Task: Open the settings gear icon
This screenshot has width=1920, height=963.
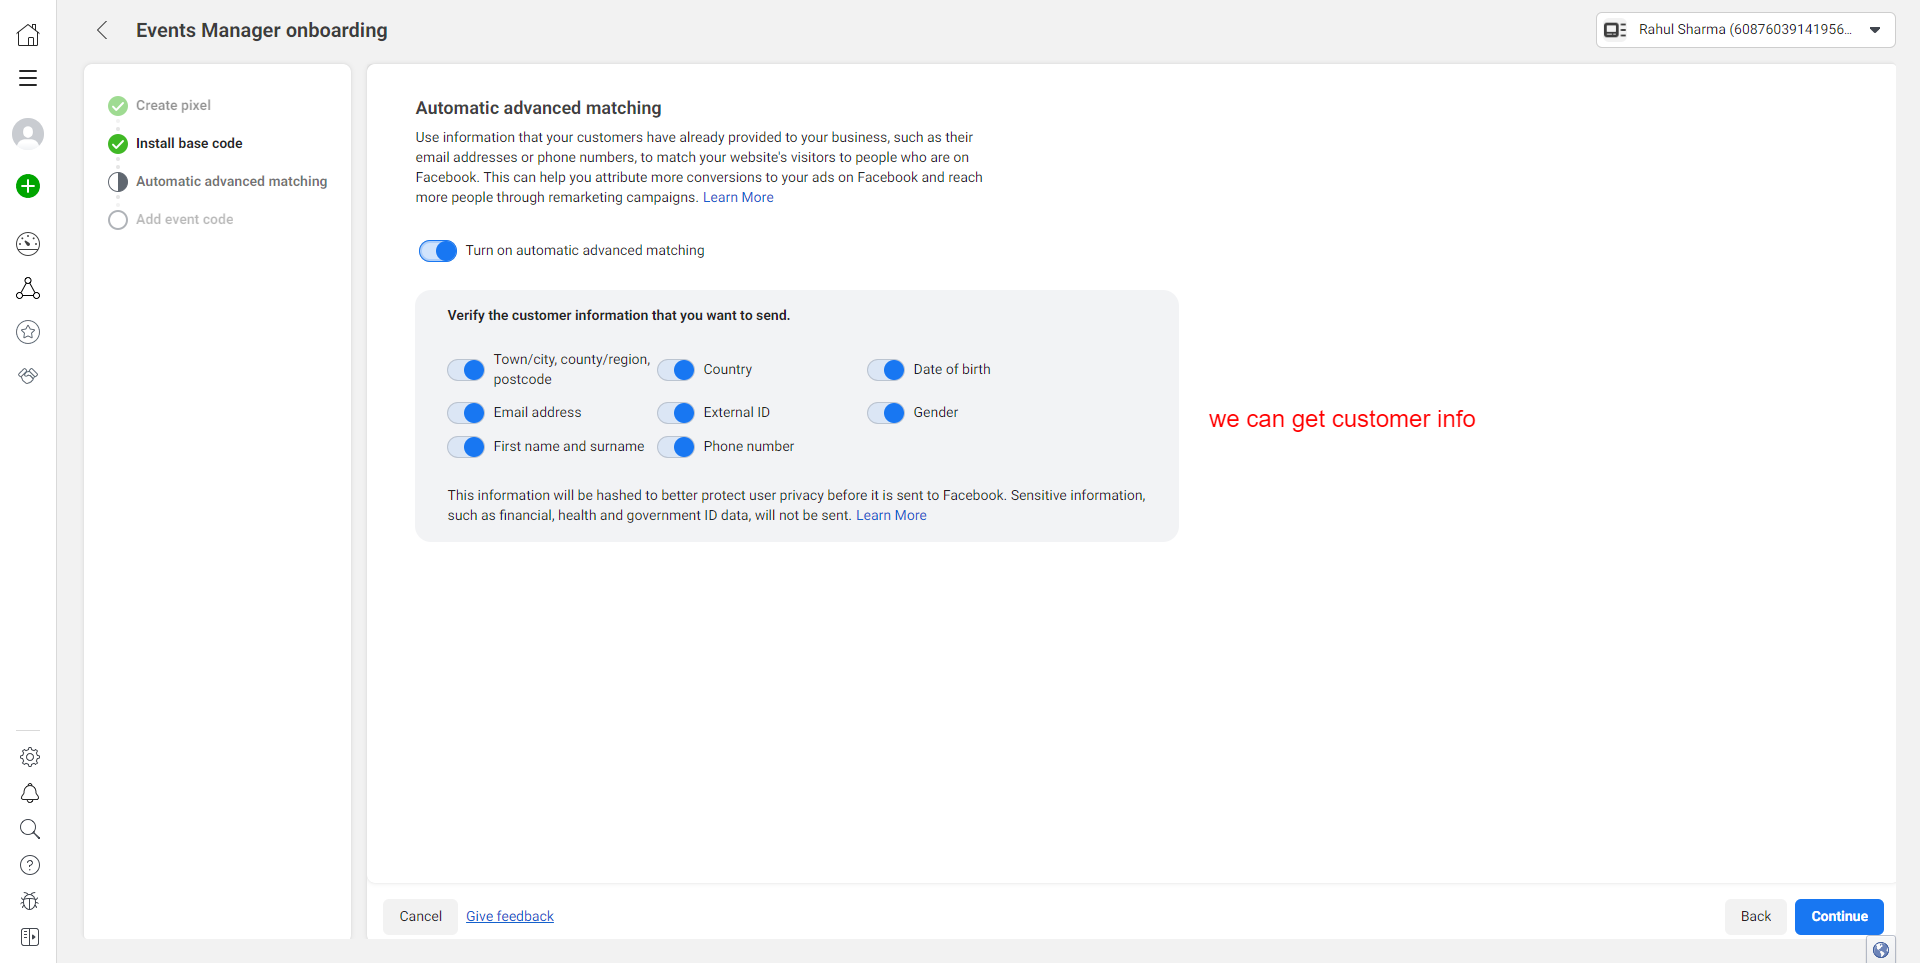Action: pyautogui.click(x=30, y=757)
